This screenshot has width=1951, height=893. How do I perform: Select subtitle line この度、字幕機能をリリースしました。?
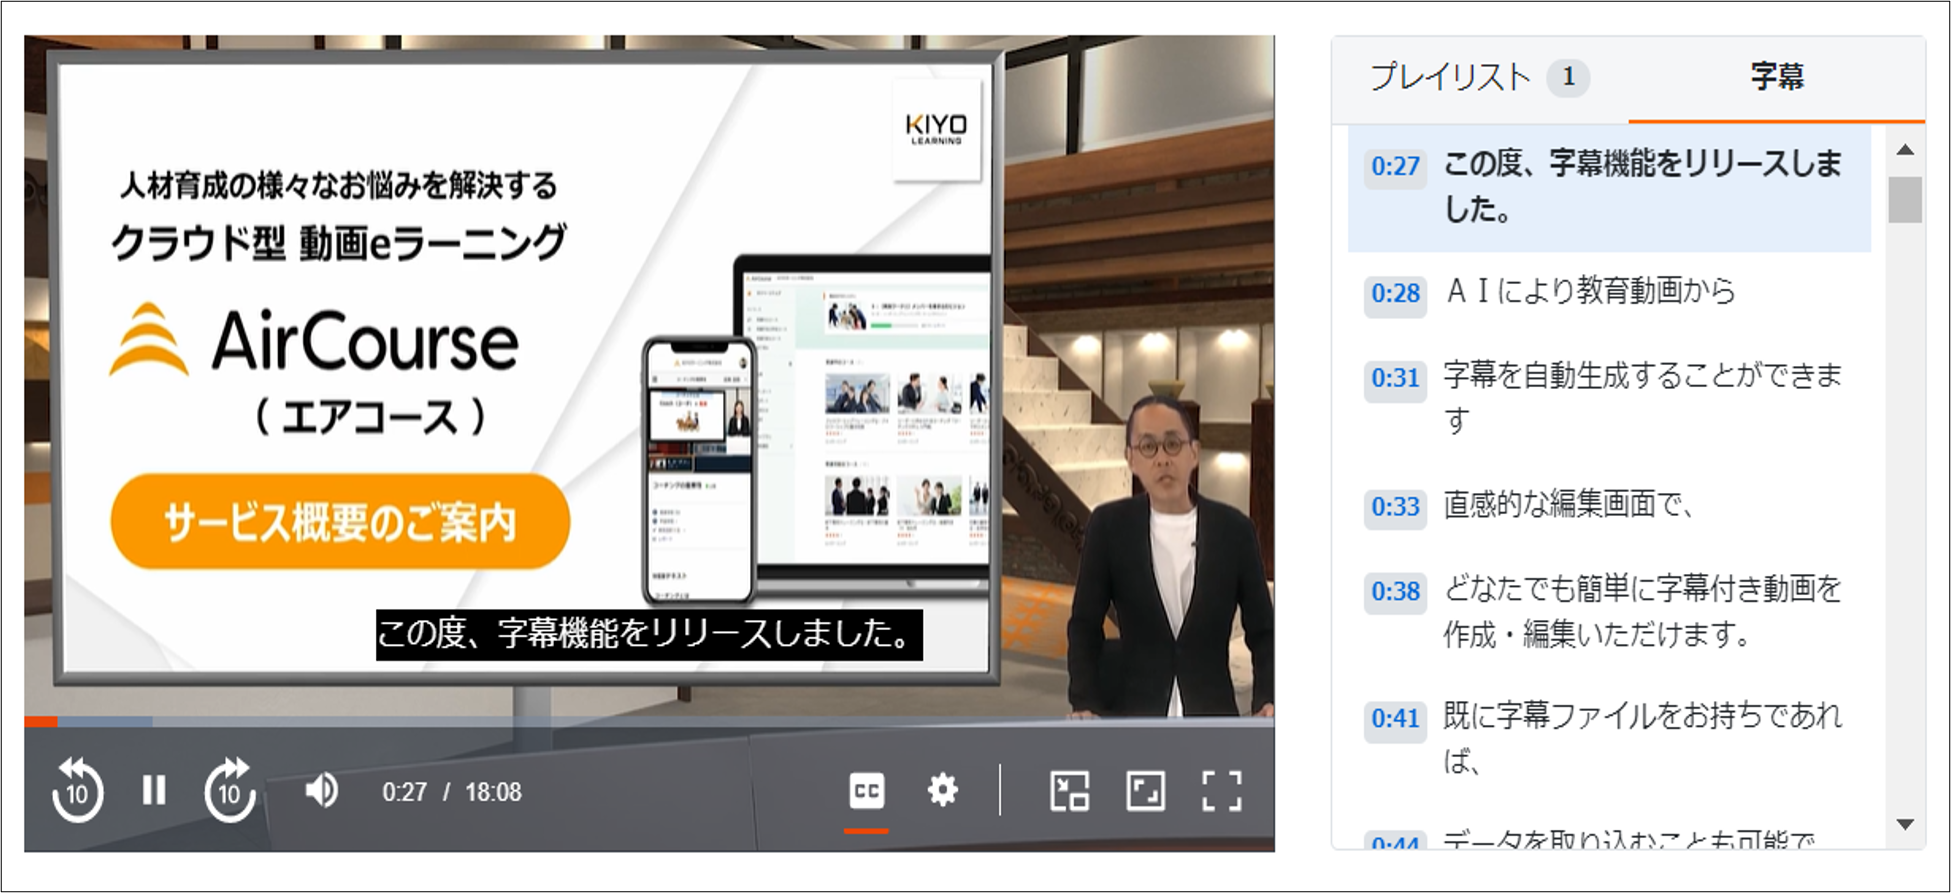click(x=1642, y=186)
